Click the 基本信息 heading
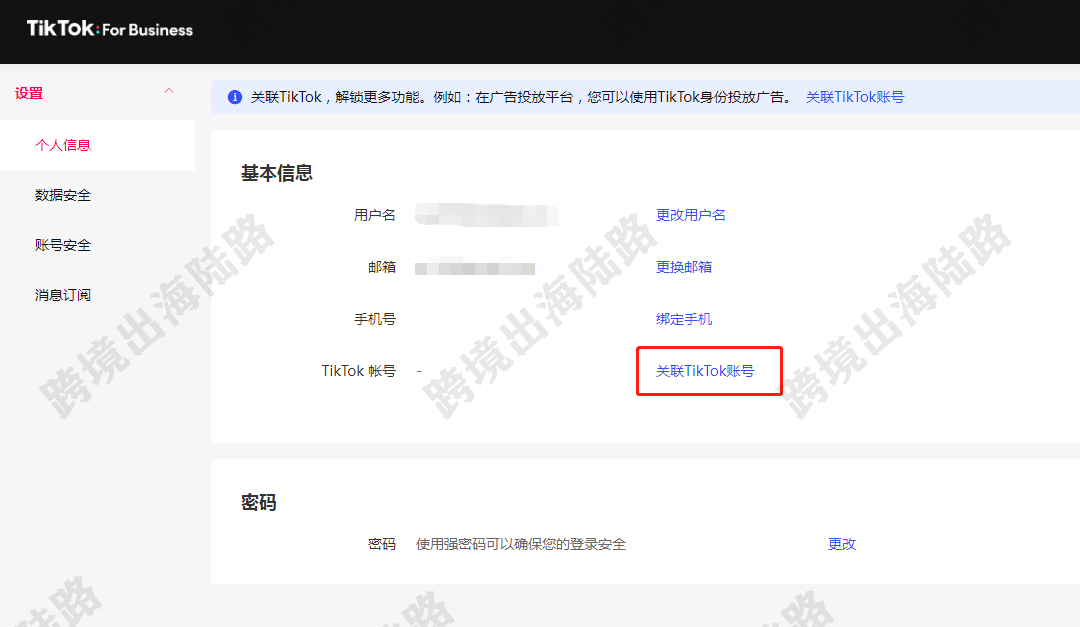This screenshot has width=1080, height=627. point(277,173)
